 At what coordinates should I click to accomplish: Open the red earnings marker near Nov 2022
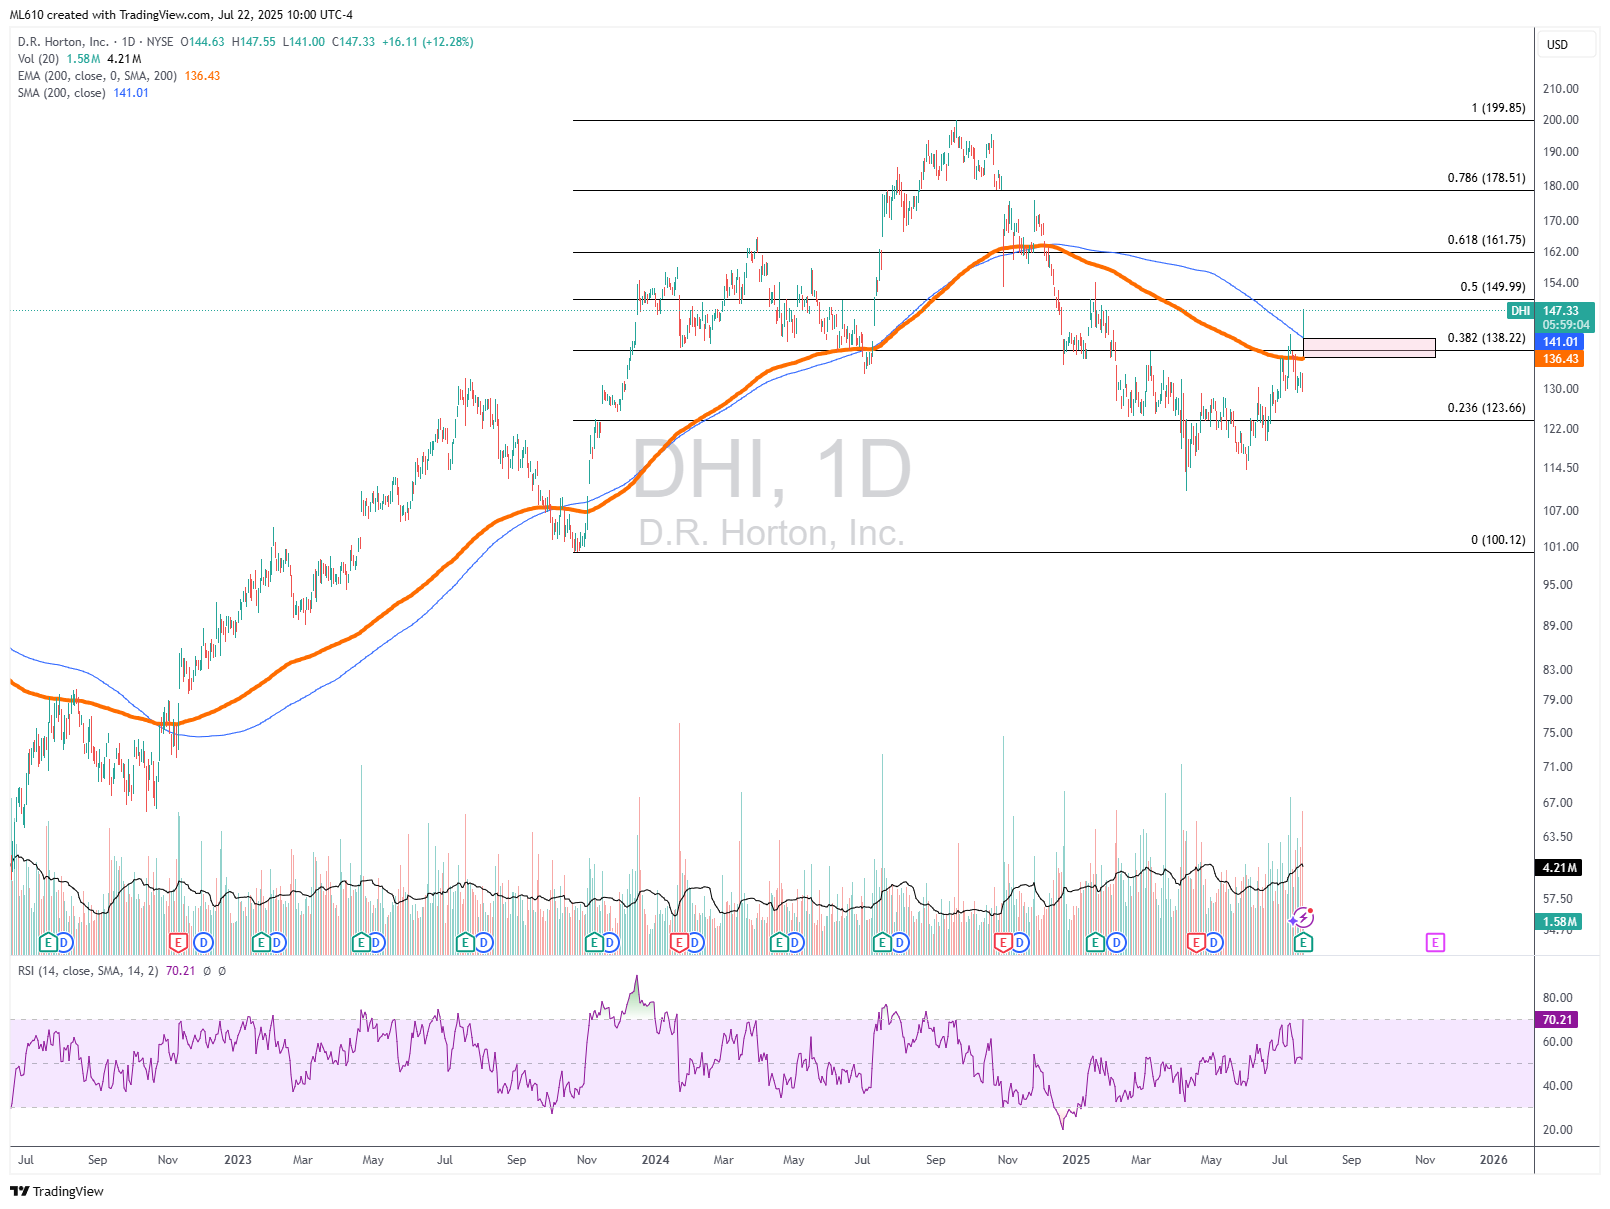coord(179,942)
